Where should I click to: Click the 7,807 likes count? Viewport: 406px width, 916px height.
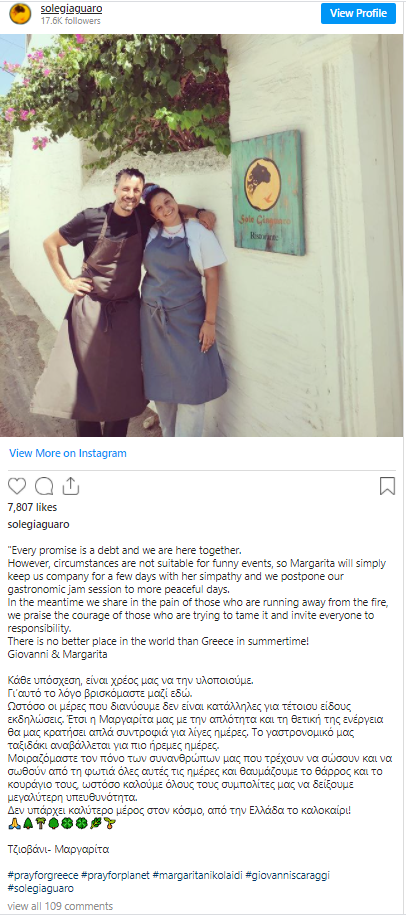click(32, 507)
